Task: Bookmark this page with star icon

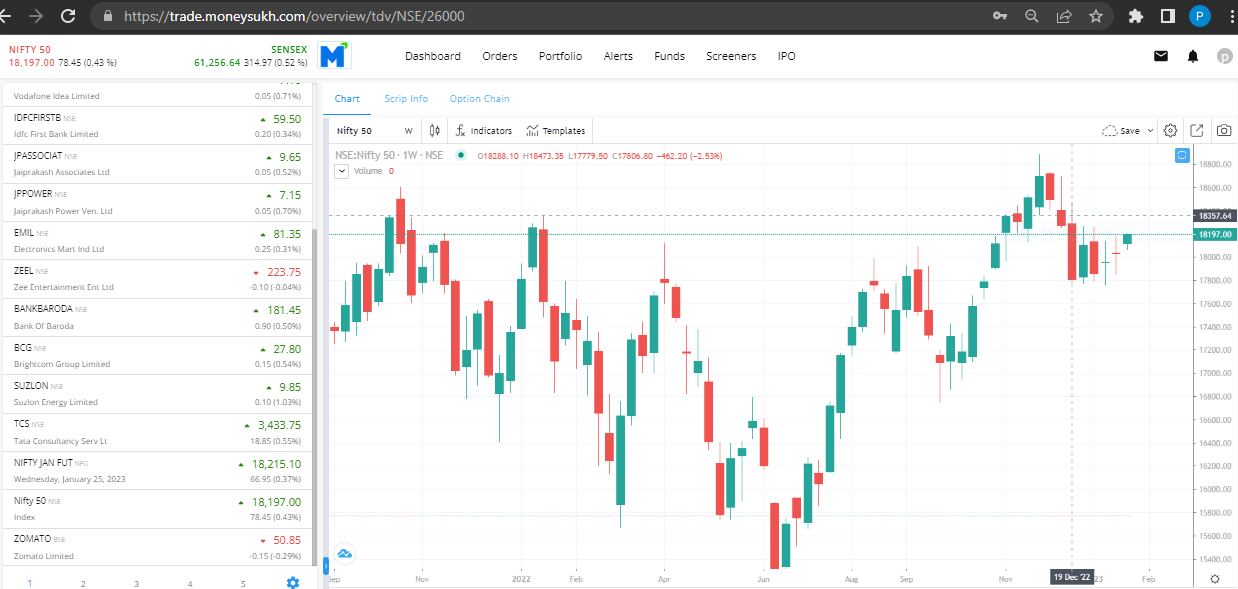Action: 1096,16
